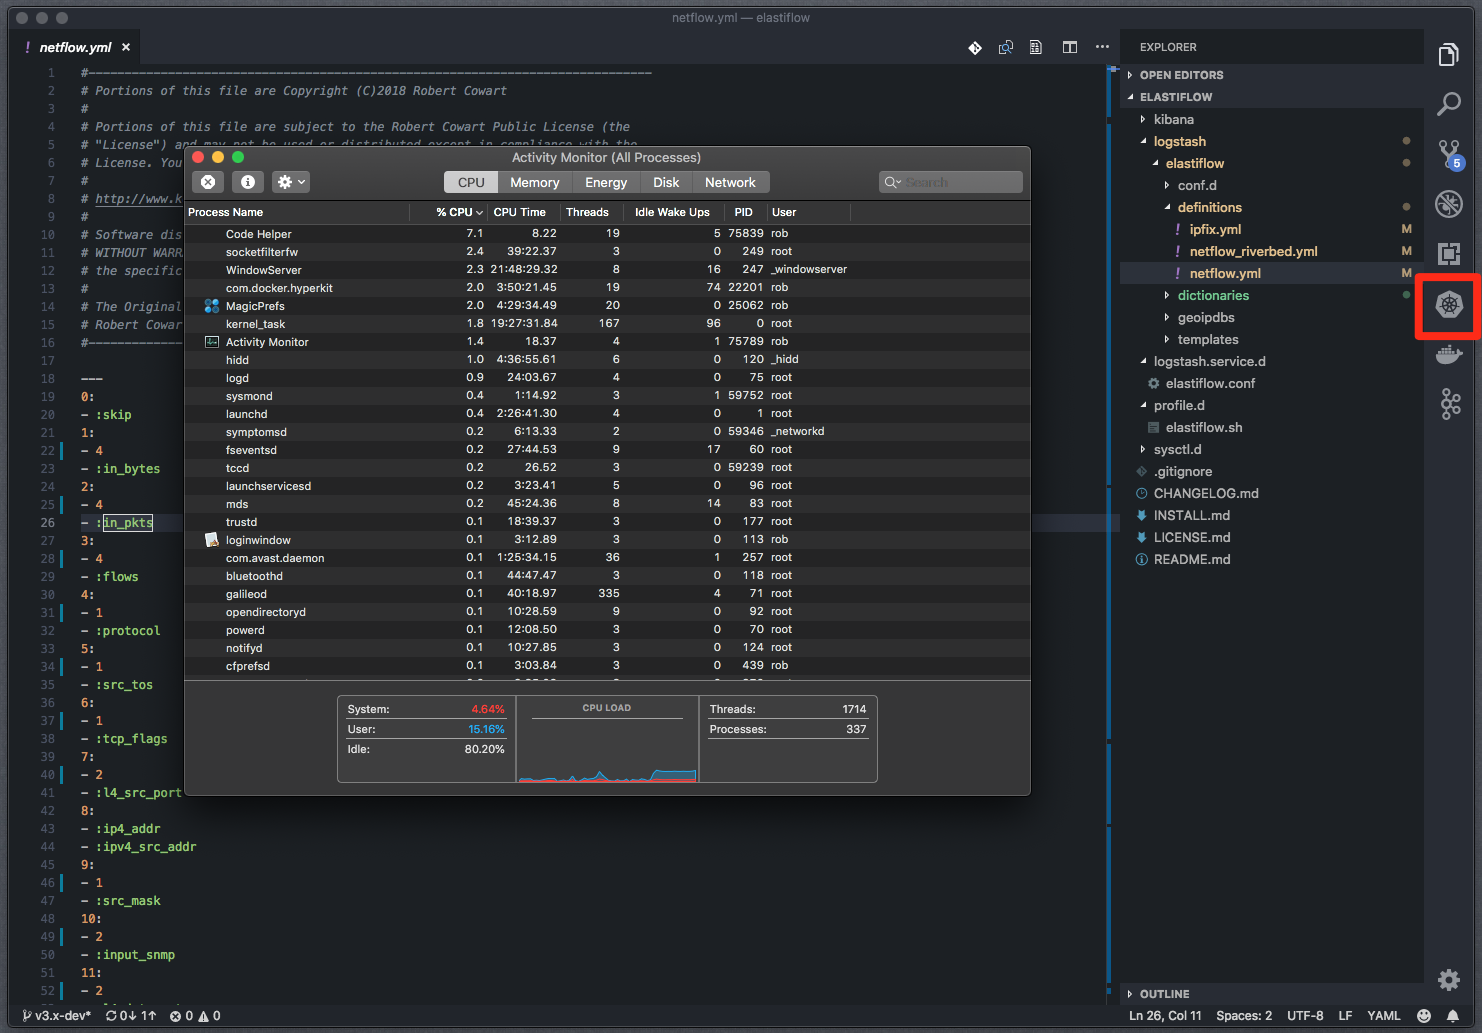Open Manage gear at bottom of activity bar

click(x=1448, y=980)
